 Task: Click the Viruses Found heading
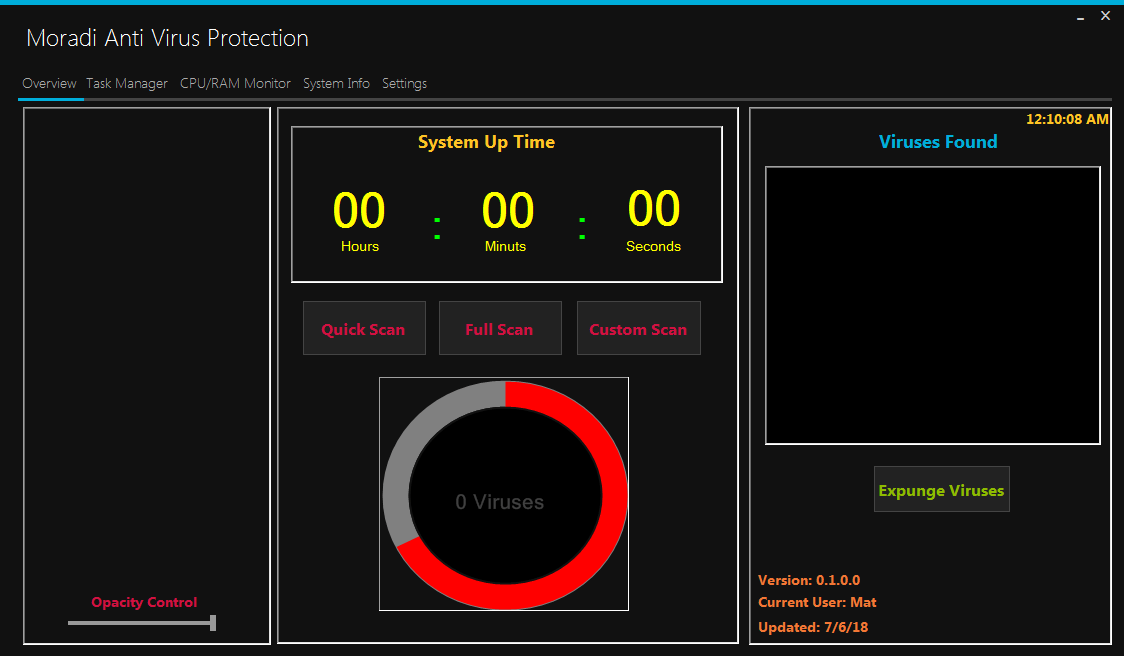click(x=938, y=142)
